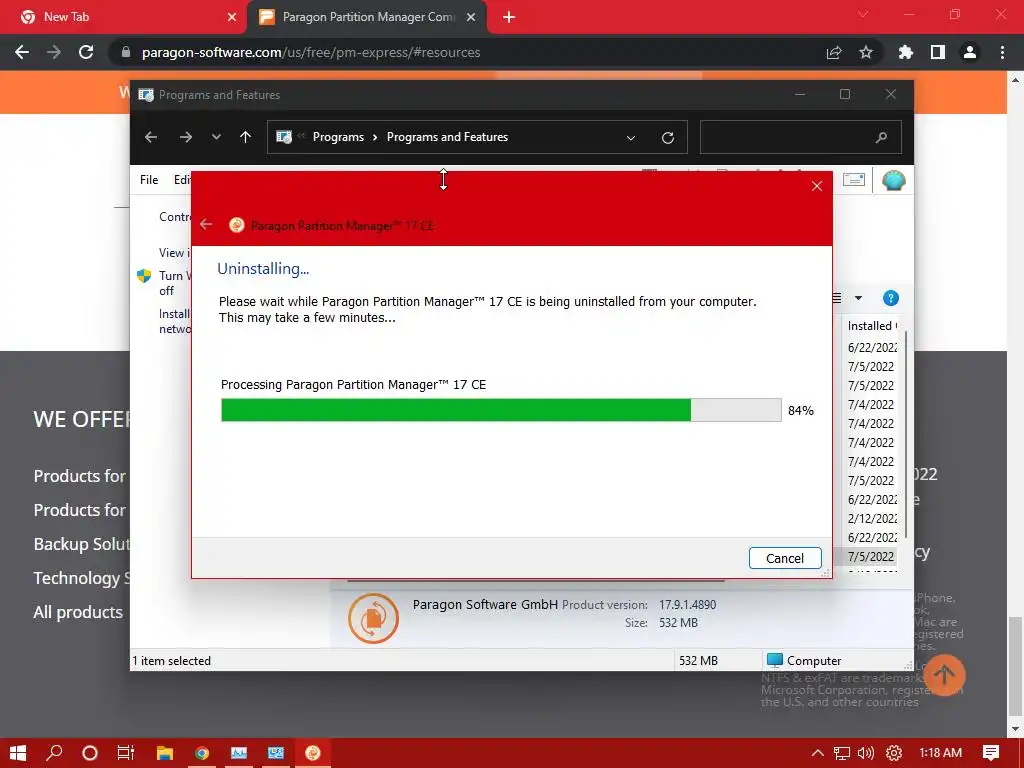Go up one level in Programs window
1024x768 pixels.
point(246,137)
